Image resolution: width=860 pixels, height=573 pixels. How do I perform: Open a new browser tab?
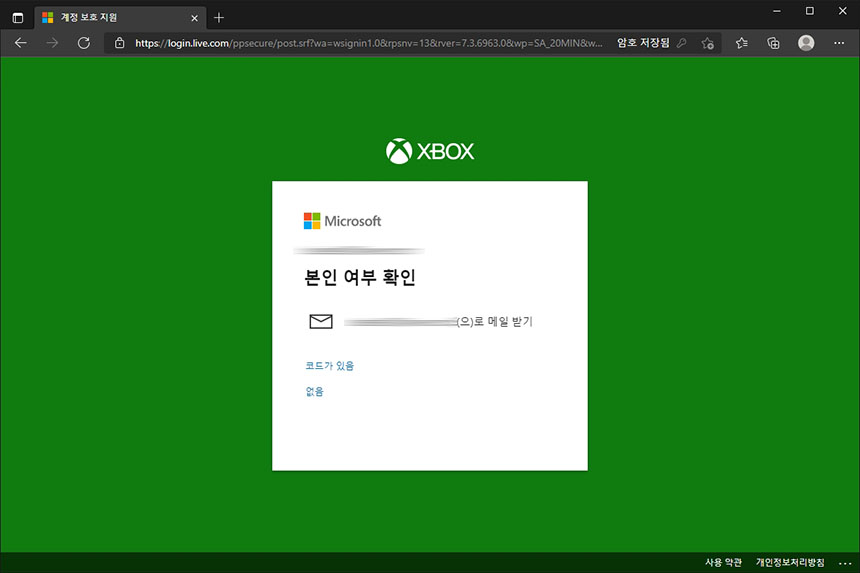coord(219,18)
